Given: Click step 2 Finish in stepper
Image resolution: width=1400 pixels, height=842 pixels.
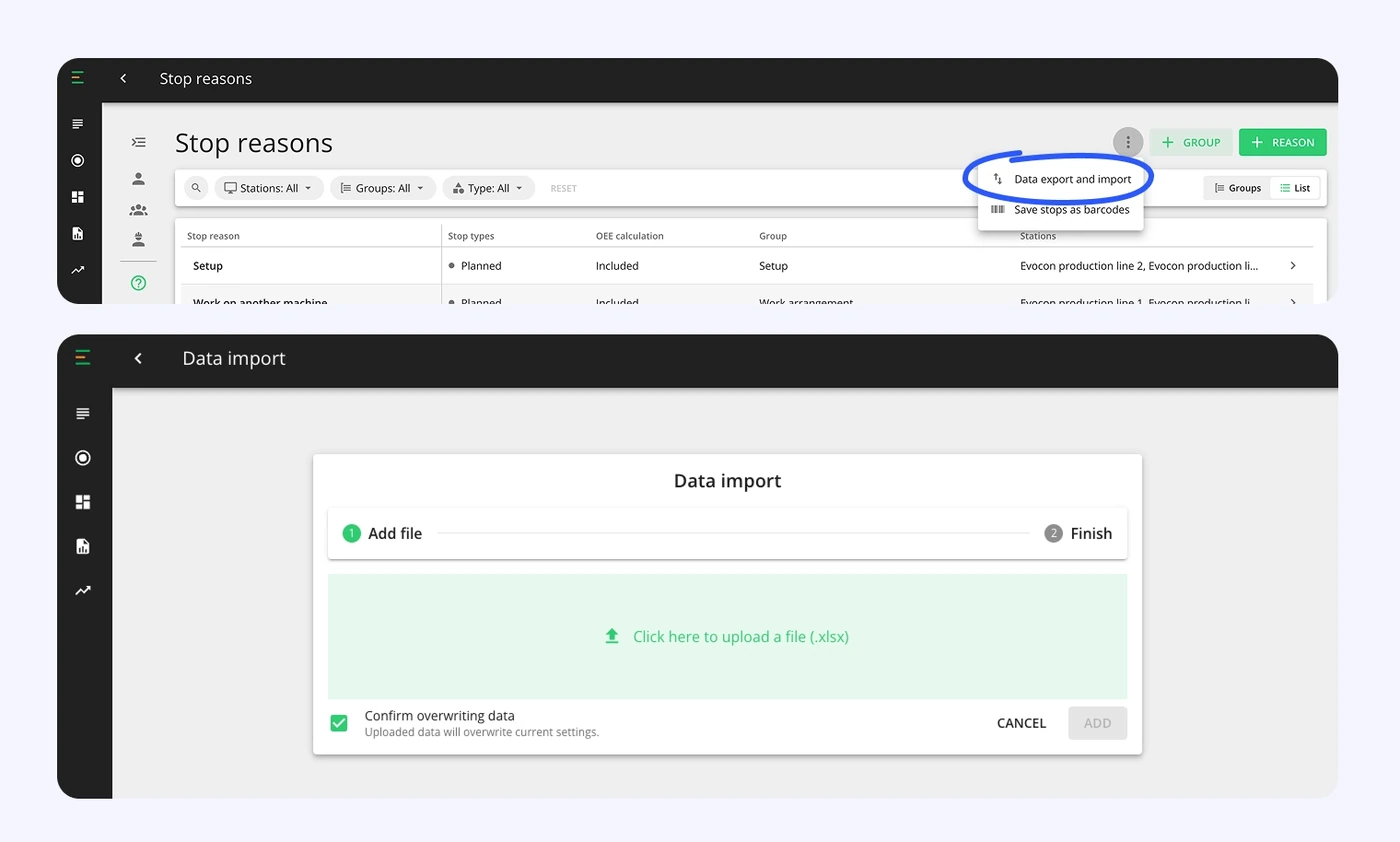Looking at the screenshot, I should (x=1078, y=533).
